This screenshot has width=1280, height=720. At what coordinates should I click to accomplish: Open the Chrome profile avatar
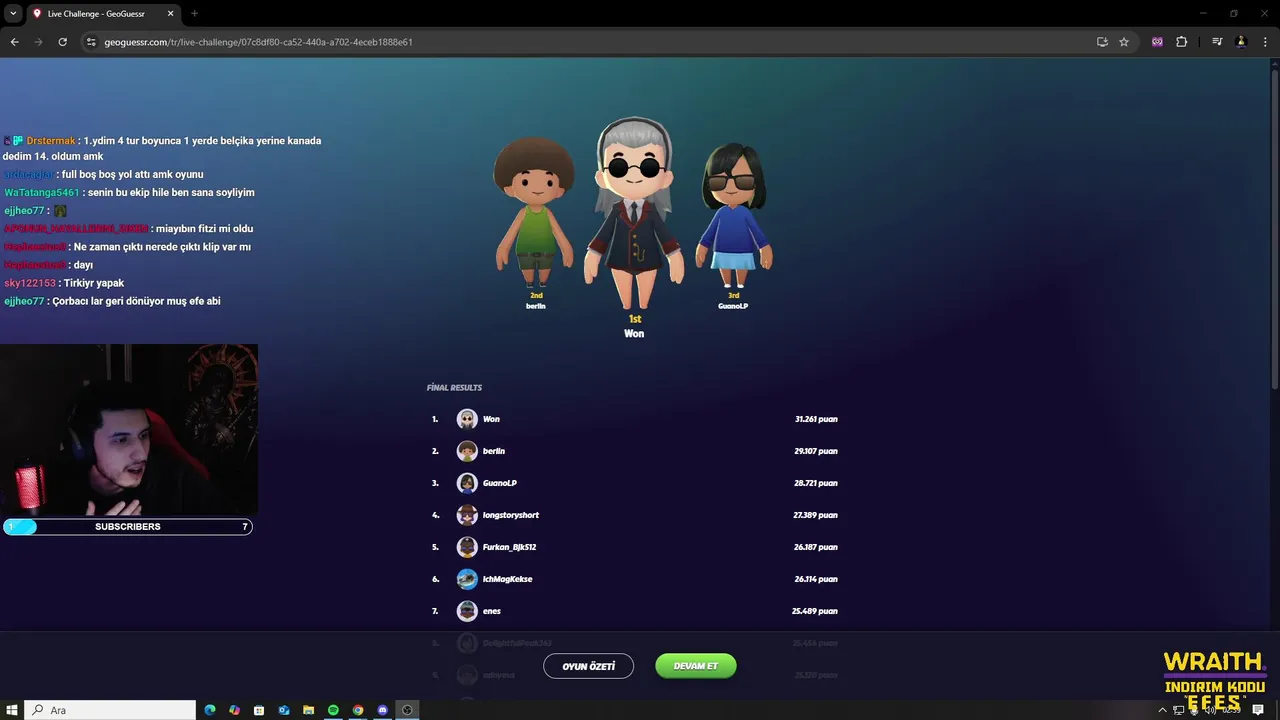point(1241,42)
